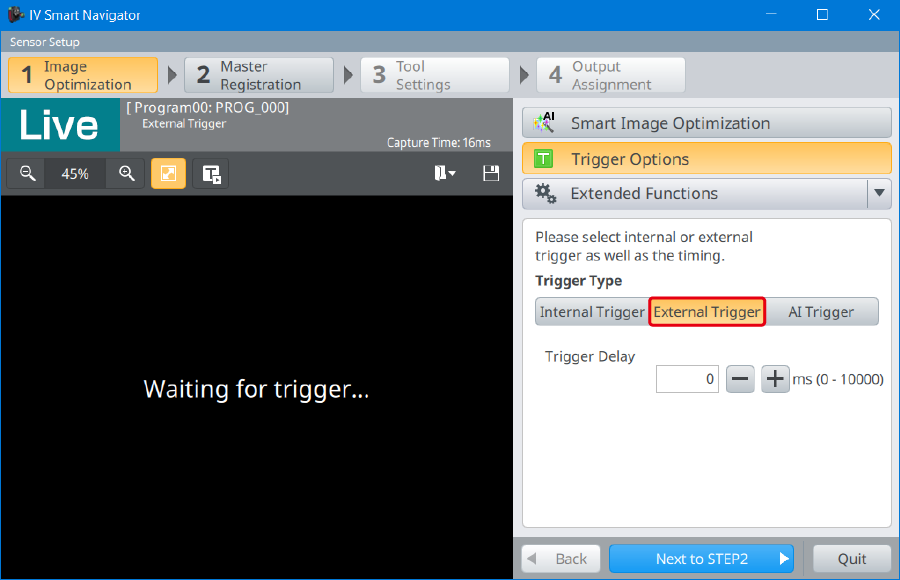
Task: Select the AI Trigger type
Action: (x=821, y=312)
